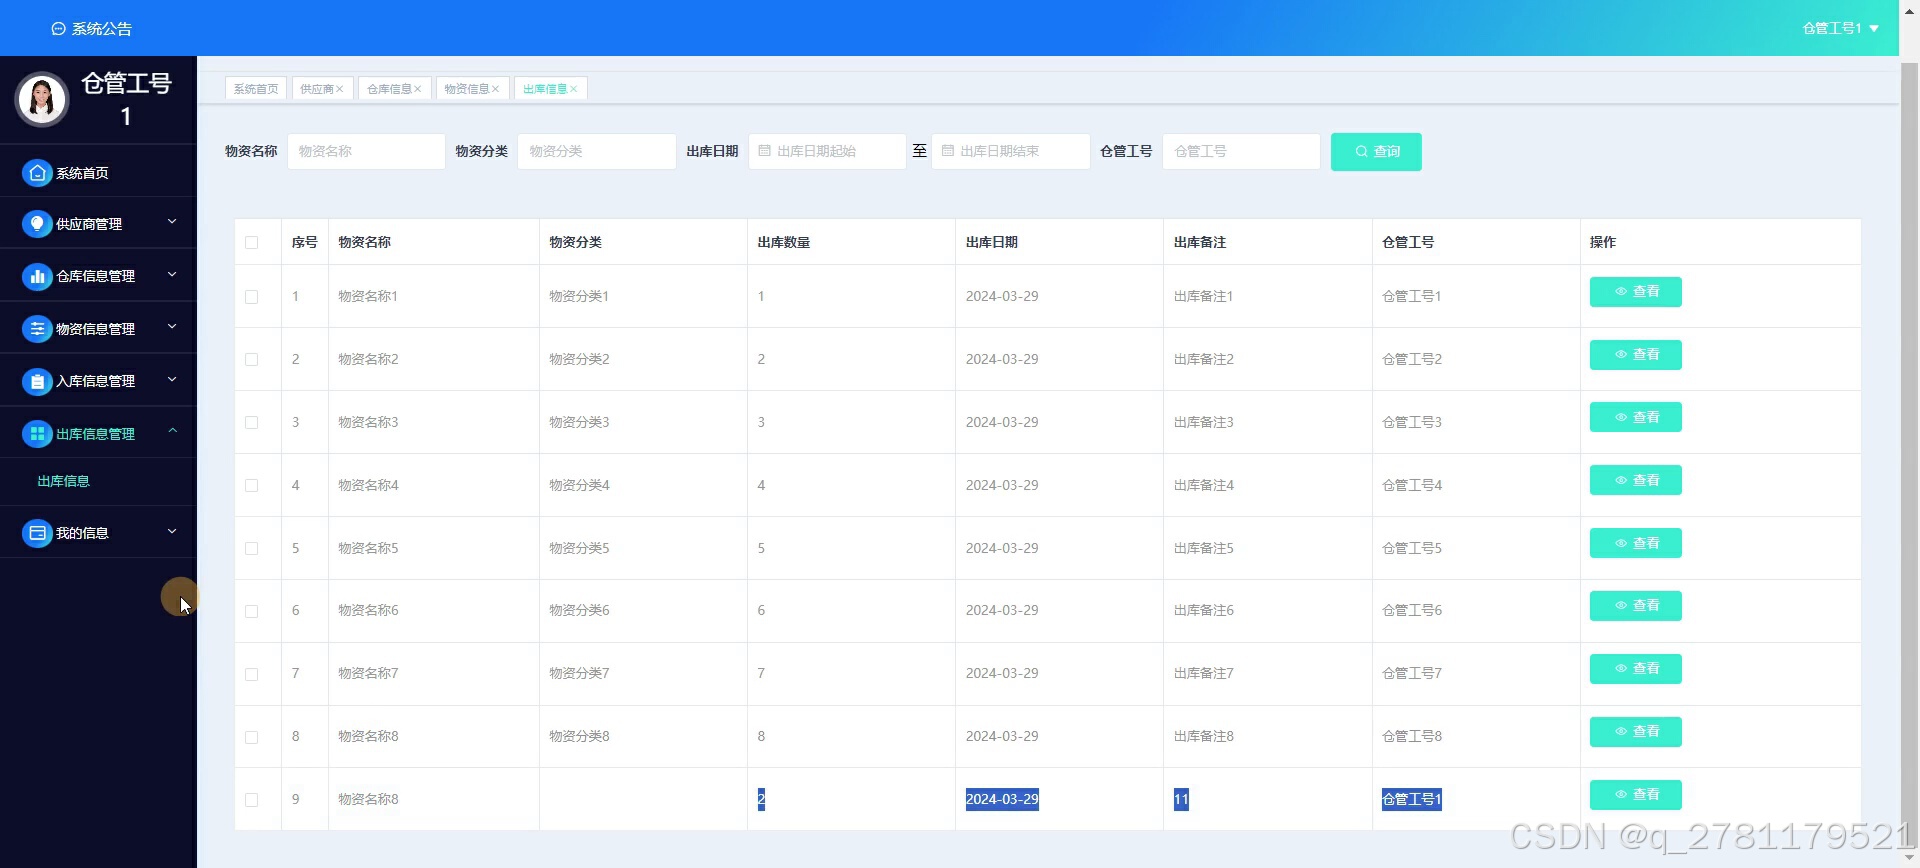The image size is (1920, 868).
Task: Check the box for row 物资名称6
Action: tap(251, 611)
